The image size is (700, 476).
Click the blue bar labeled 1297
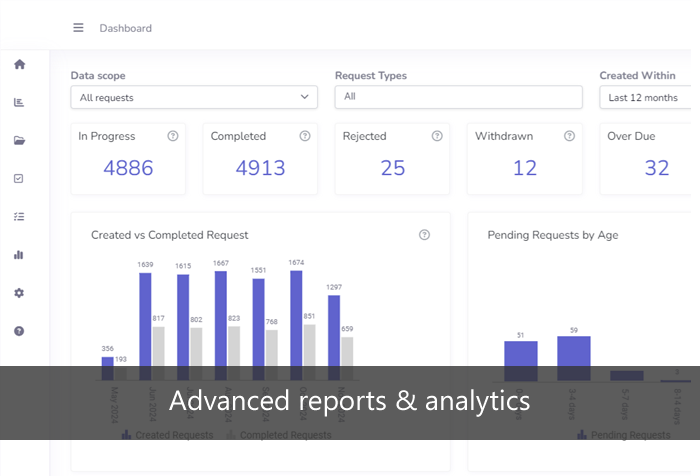334,338
